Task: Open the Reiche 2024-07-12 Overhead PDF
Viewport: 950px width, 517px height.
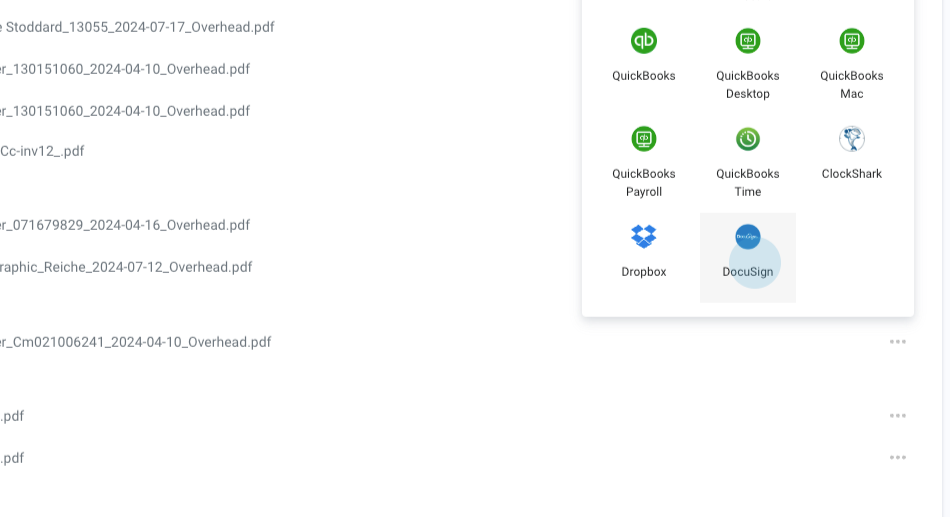Action: coord(126,267)
